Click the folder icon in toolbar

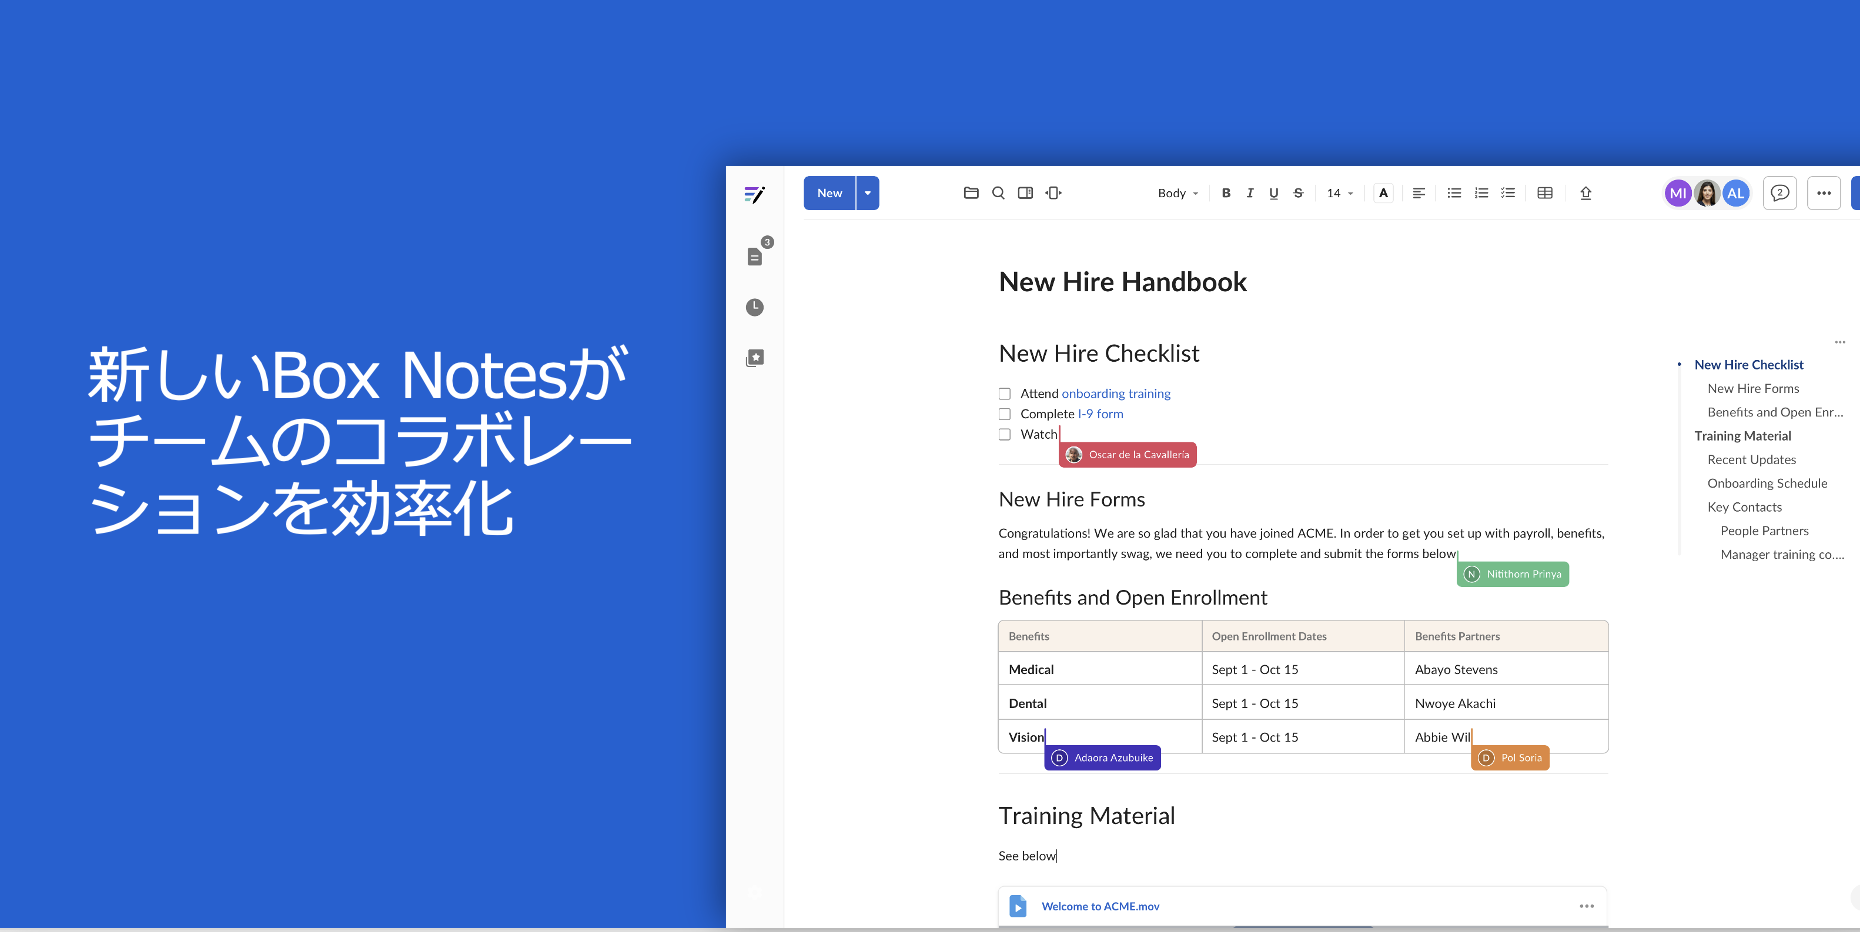(x=971, y=193)
